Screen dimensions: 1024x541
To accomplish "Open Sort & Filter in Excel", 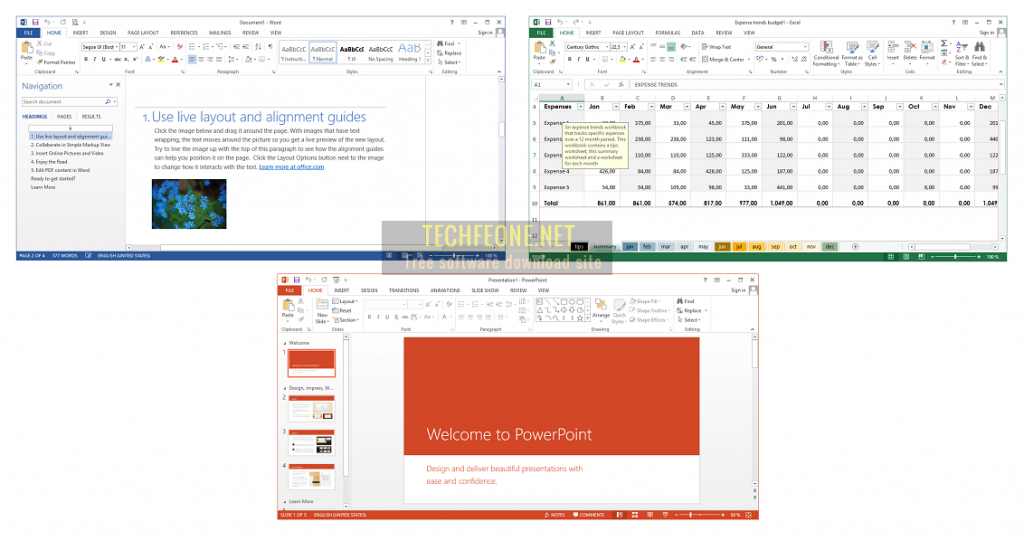I will pos(961,54).
